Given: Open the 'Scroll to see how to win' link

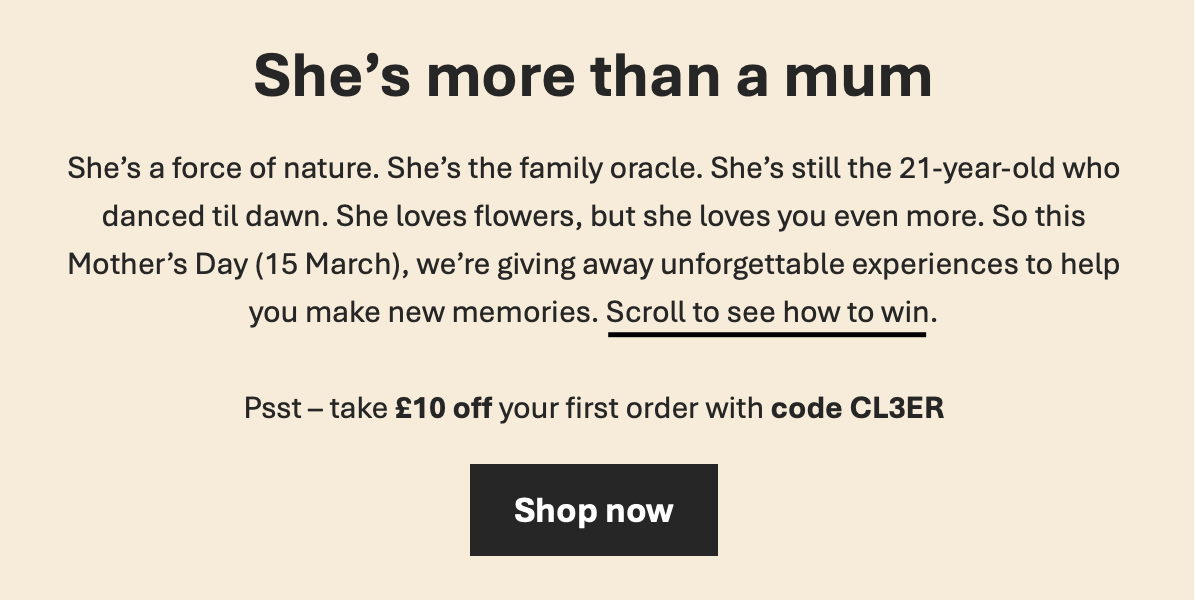Looking at the screenshot, I should 767,312.
